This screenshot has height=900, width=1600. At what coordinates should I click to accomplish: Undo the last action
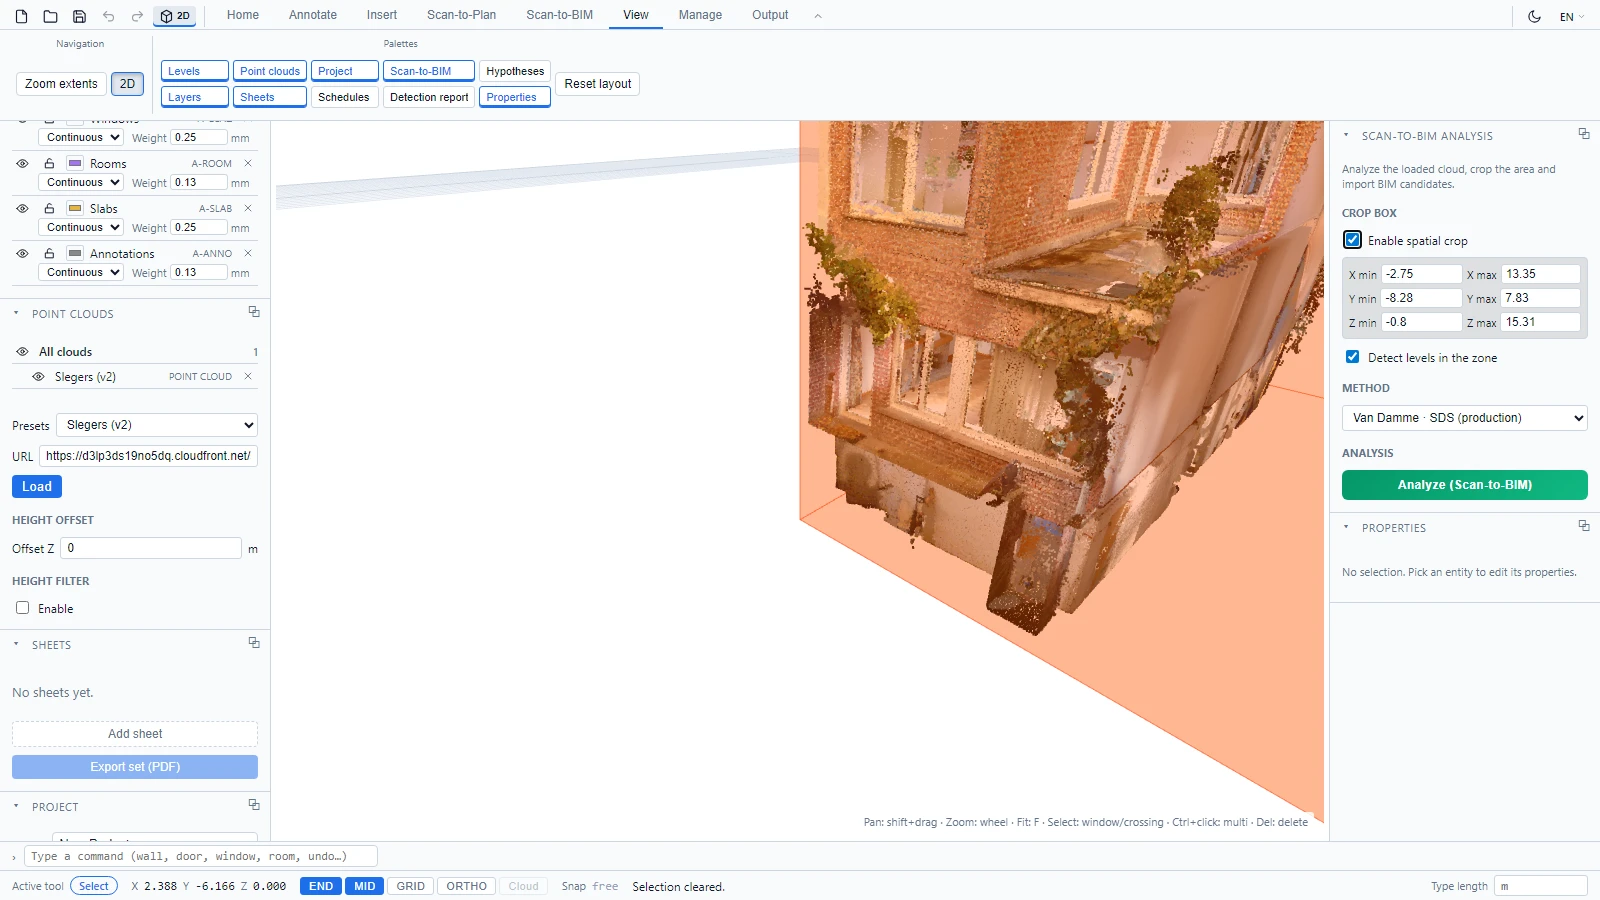pyautogui.click(x=108, y=16)
